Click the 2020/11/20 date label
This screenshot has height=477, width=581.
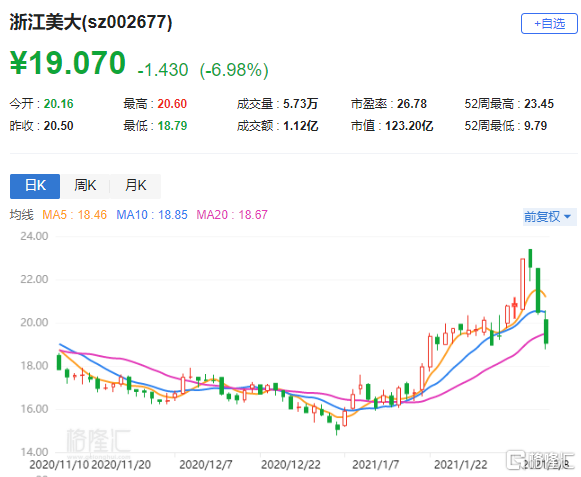coord(121,465)
